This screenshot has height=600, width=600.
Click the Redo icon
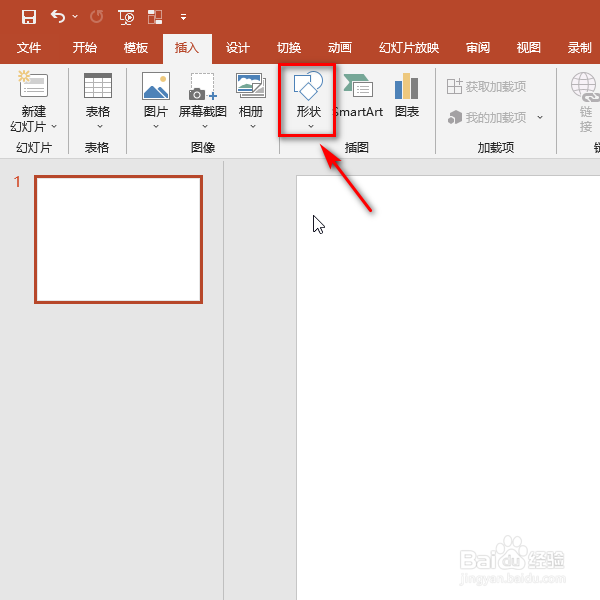click(x=96, y=17)
